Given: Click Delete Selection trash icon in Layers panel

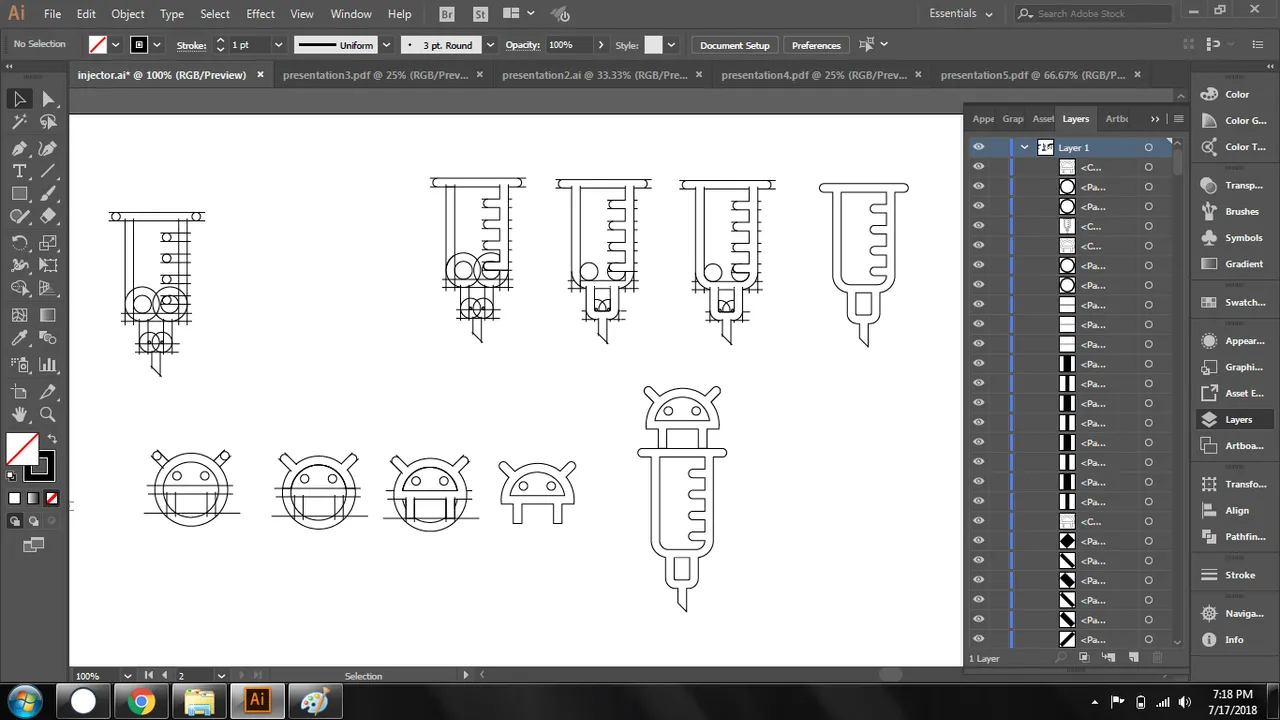Looking at the screenshot, I should [1158, 657].
